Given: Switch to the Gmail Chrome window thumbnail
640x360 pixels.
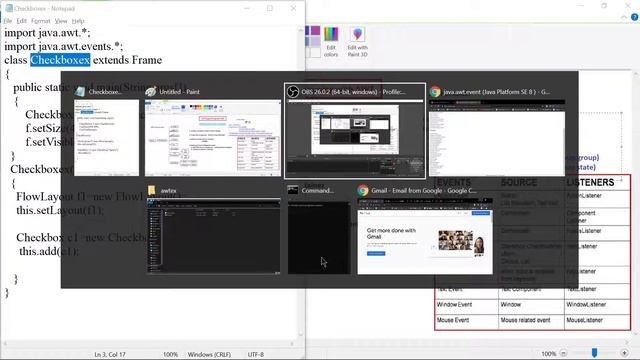Looking at the screenshot, I should click(x=425, y=236).
